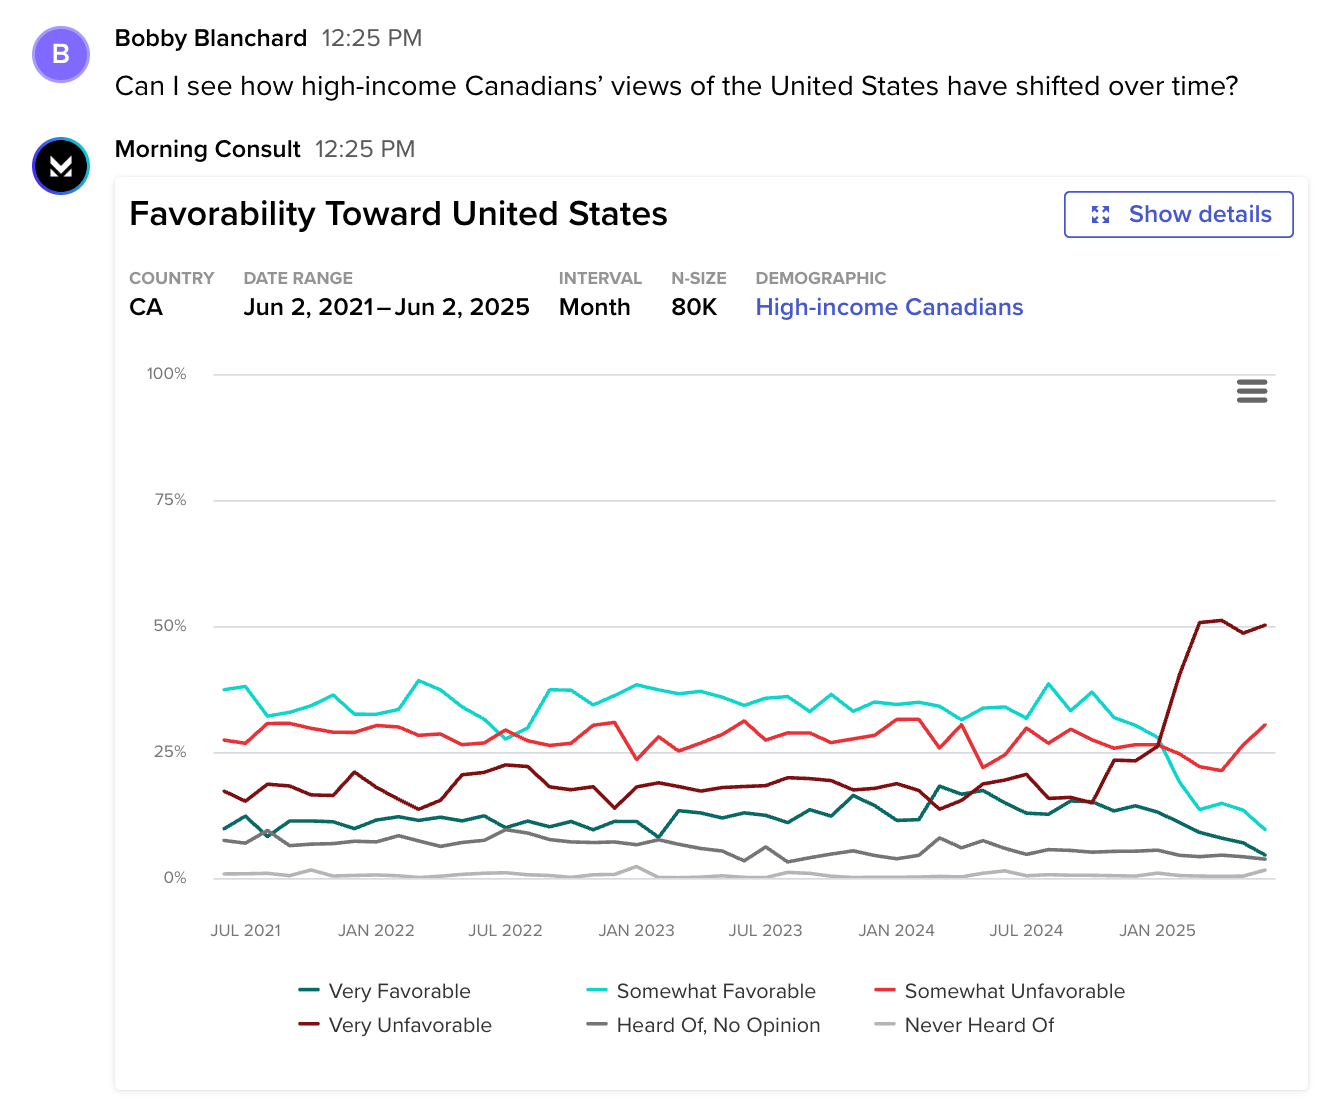The height and width of the screenshot is (1104, 1318).
Task: Click the Morning Consult sender name
Action: [x=208, y=149]
